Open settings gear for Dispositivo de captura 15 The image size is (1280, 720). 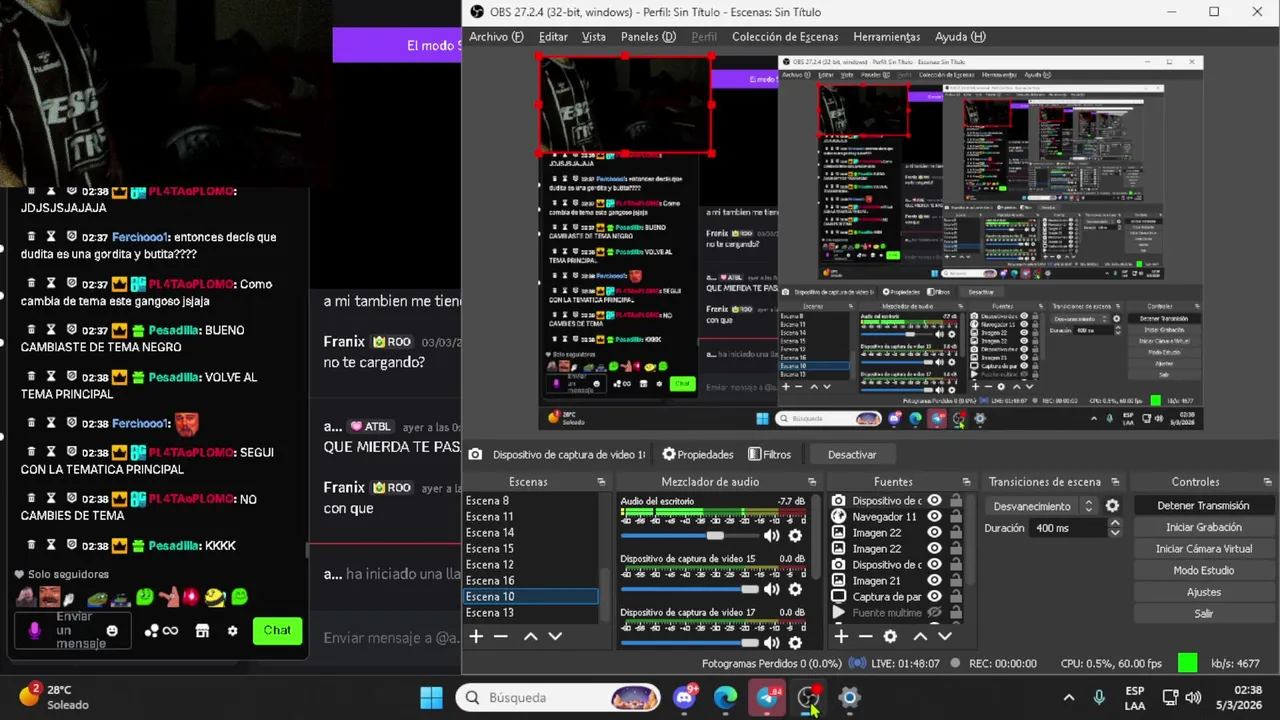pyautogui.click(x=795, y=590)
